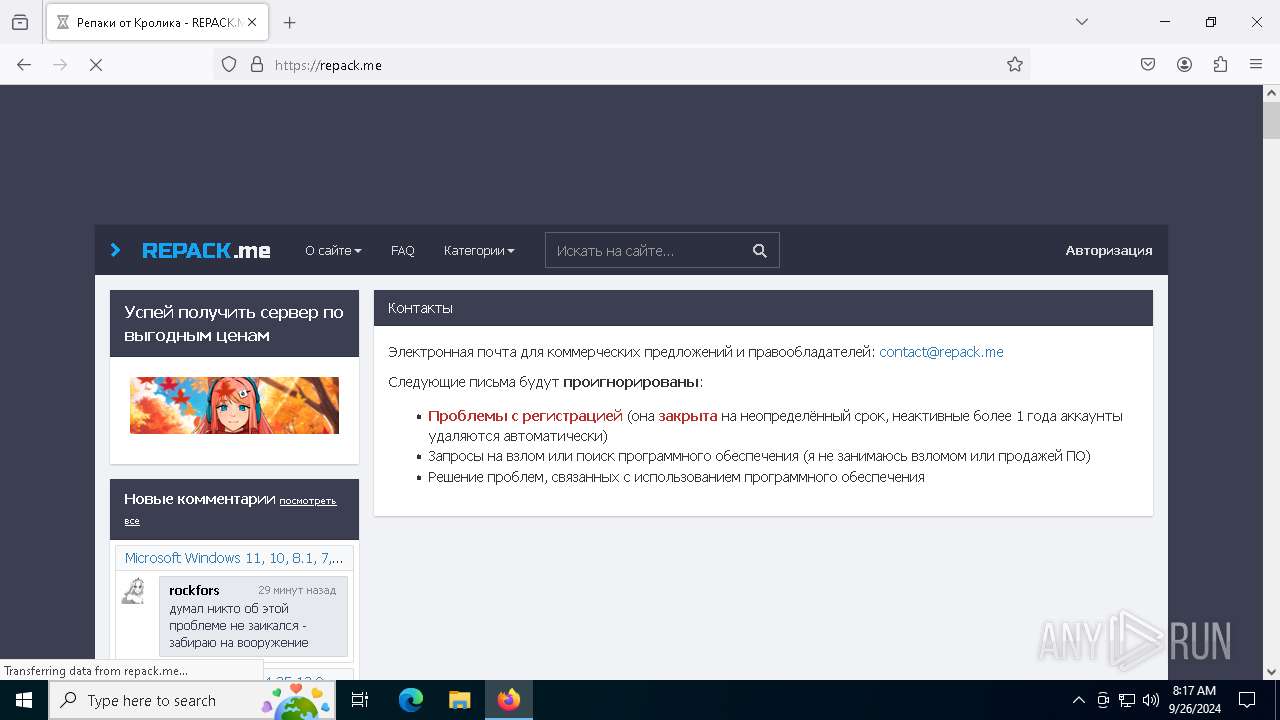Open the volume speaker tray icon
The width and height of the screenshot is (1280, 720).
click(x=1151, y=700)
